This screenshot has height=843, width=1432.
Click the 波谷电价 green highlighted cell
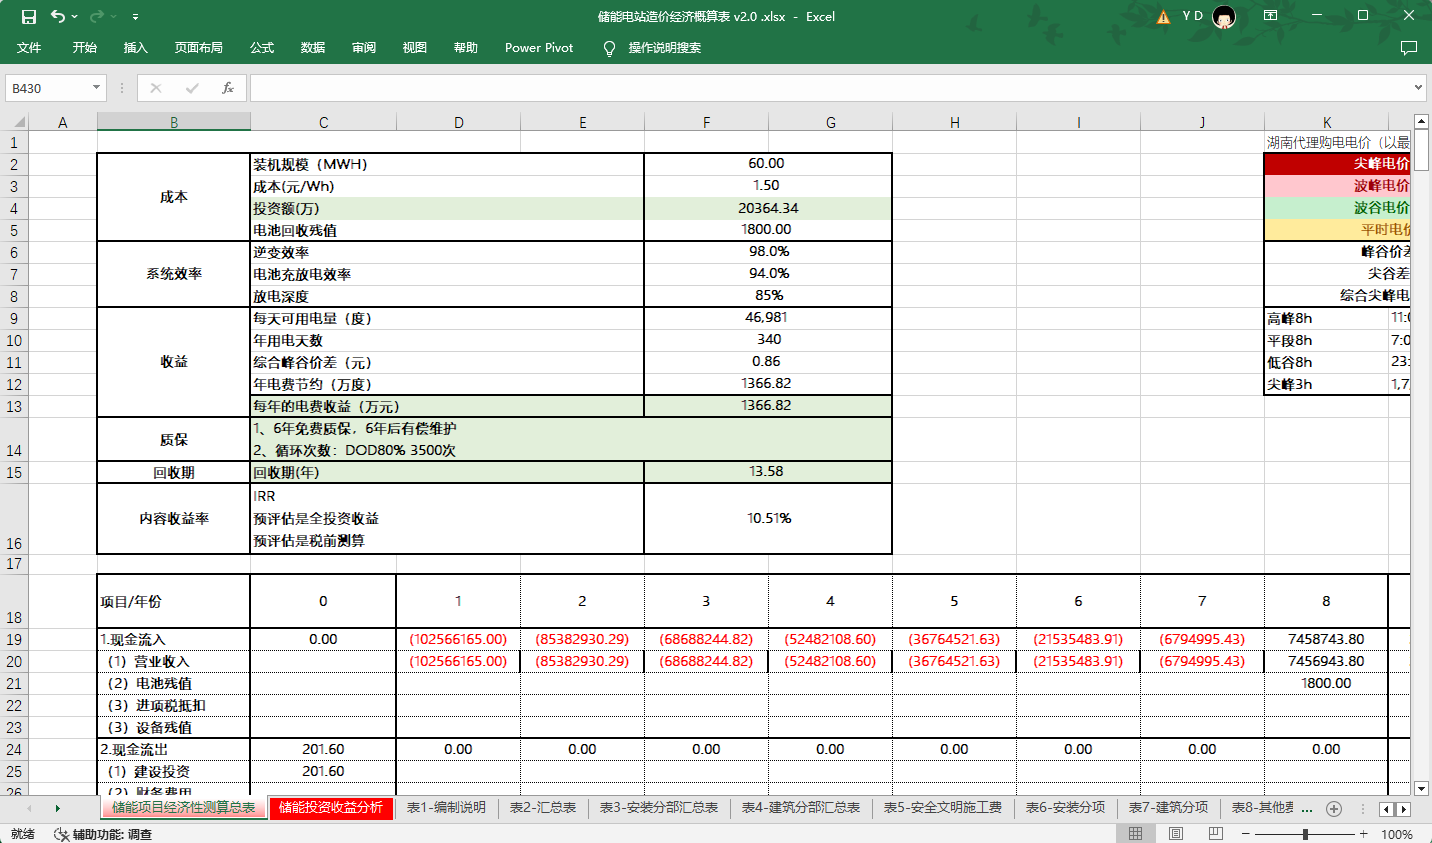coord(1337,207)
